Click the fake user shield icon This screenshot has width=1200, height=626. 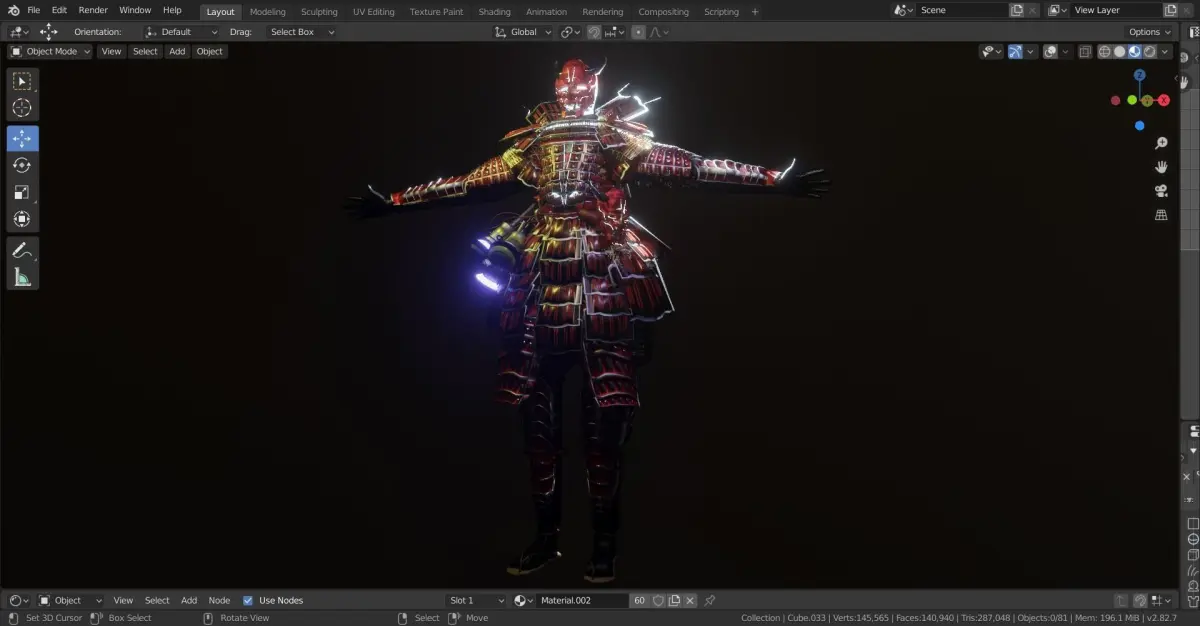point(658,600)
